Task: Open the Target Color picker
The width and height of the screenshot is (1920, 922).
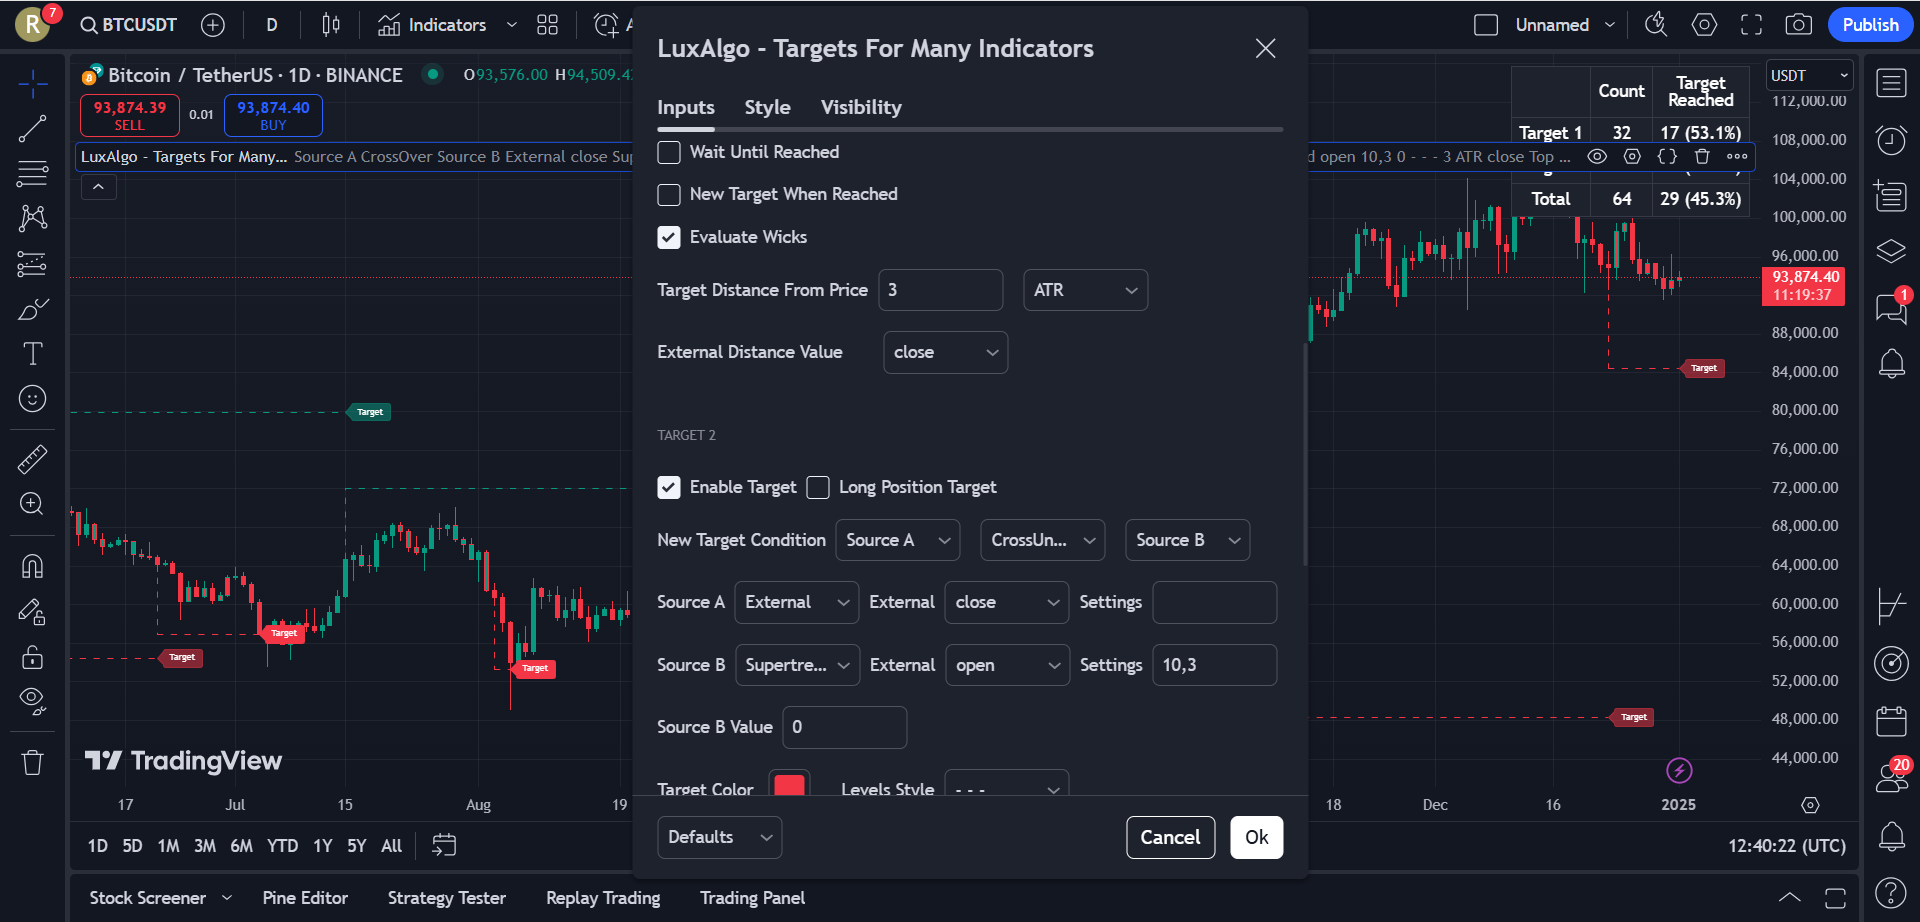Action: pyautogui.click(x=789, y=786)
